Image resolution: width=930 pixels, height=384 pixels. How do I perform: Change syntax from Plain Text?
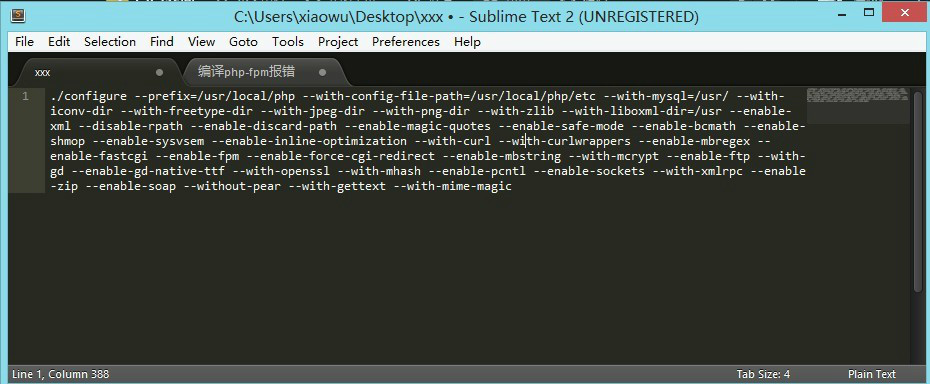pos(871,375)
